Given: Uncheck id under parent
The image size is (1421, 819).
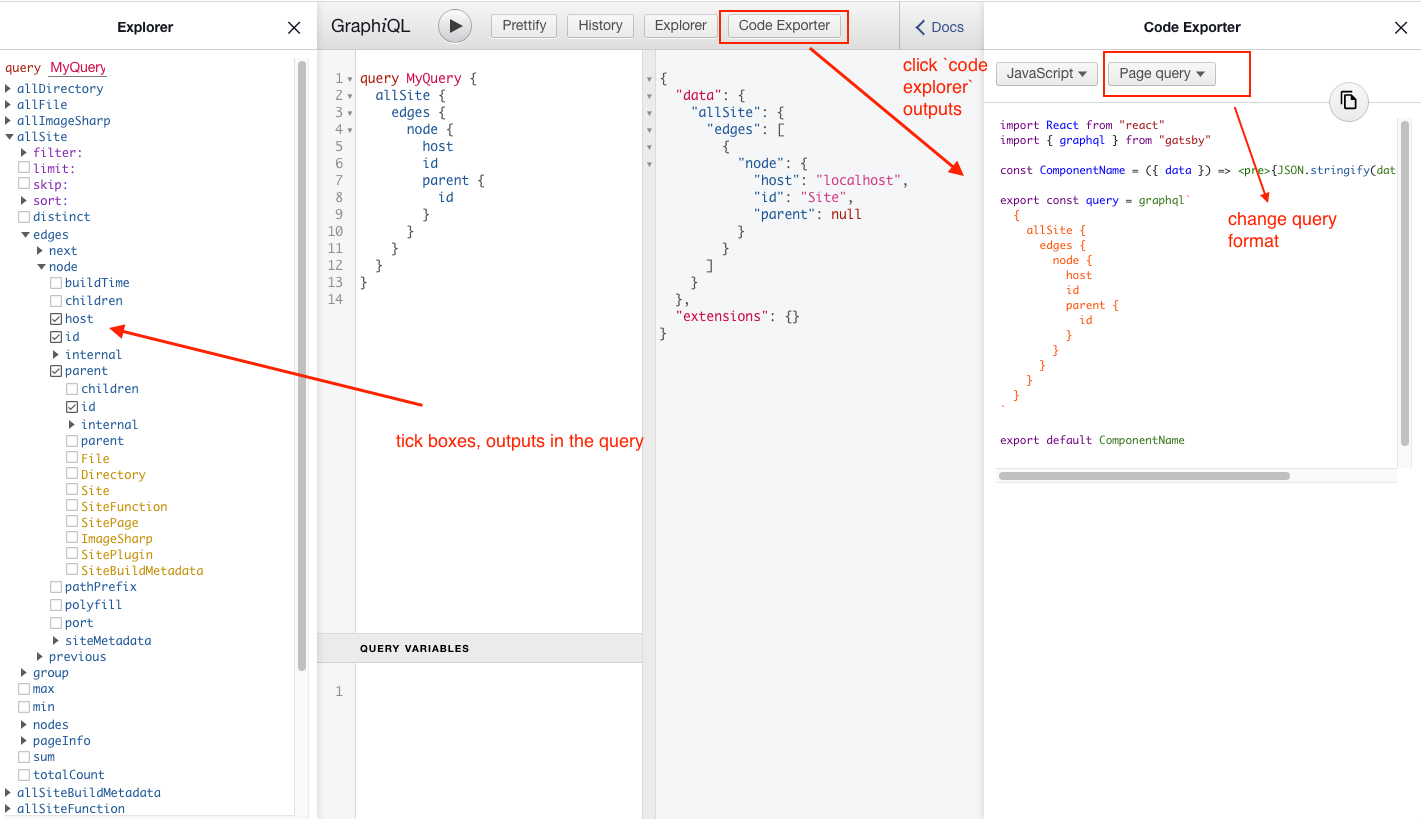Looking at the screenshot, I should (x=72, y=406).
